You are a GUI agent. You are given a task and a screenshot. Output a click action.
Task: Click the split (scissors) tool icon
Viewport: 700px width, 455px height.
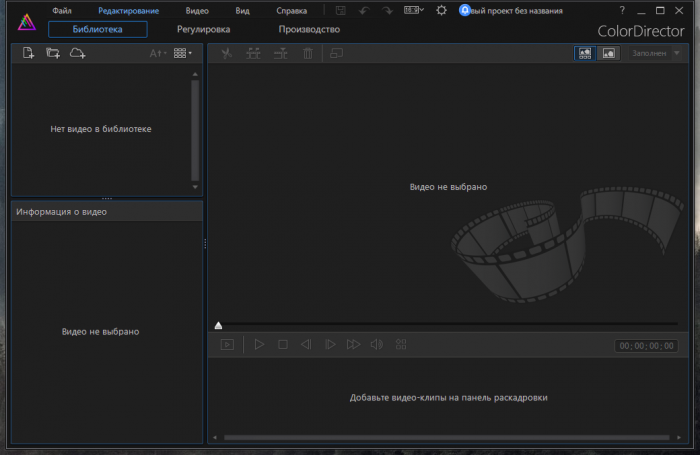coord(227,53)
